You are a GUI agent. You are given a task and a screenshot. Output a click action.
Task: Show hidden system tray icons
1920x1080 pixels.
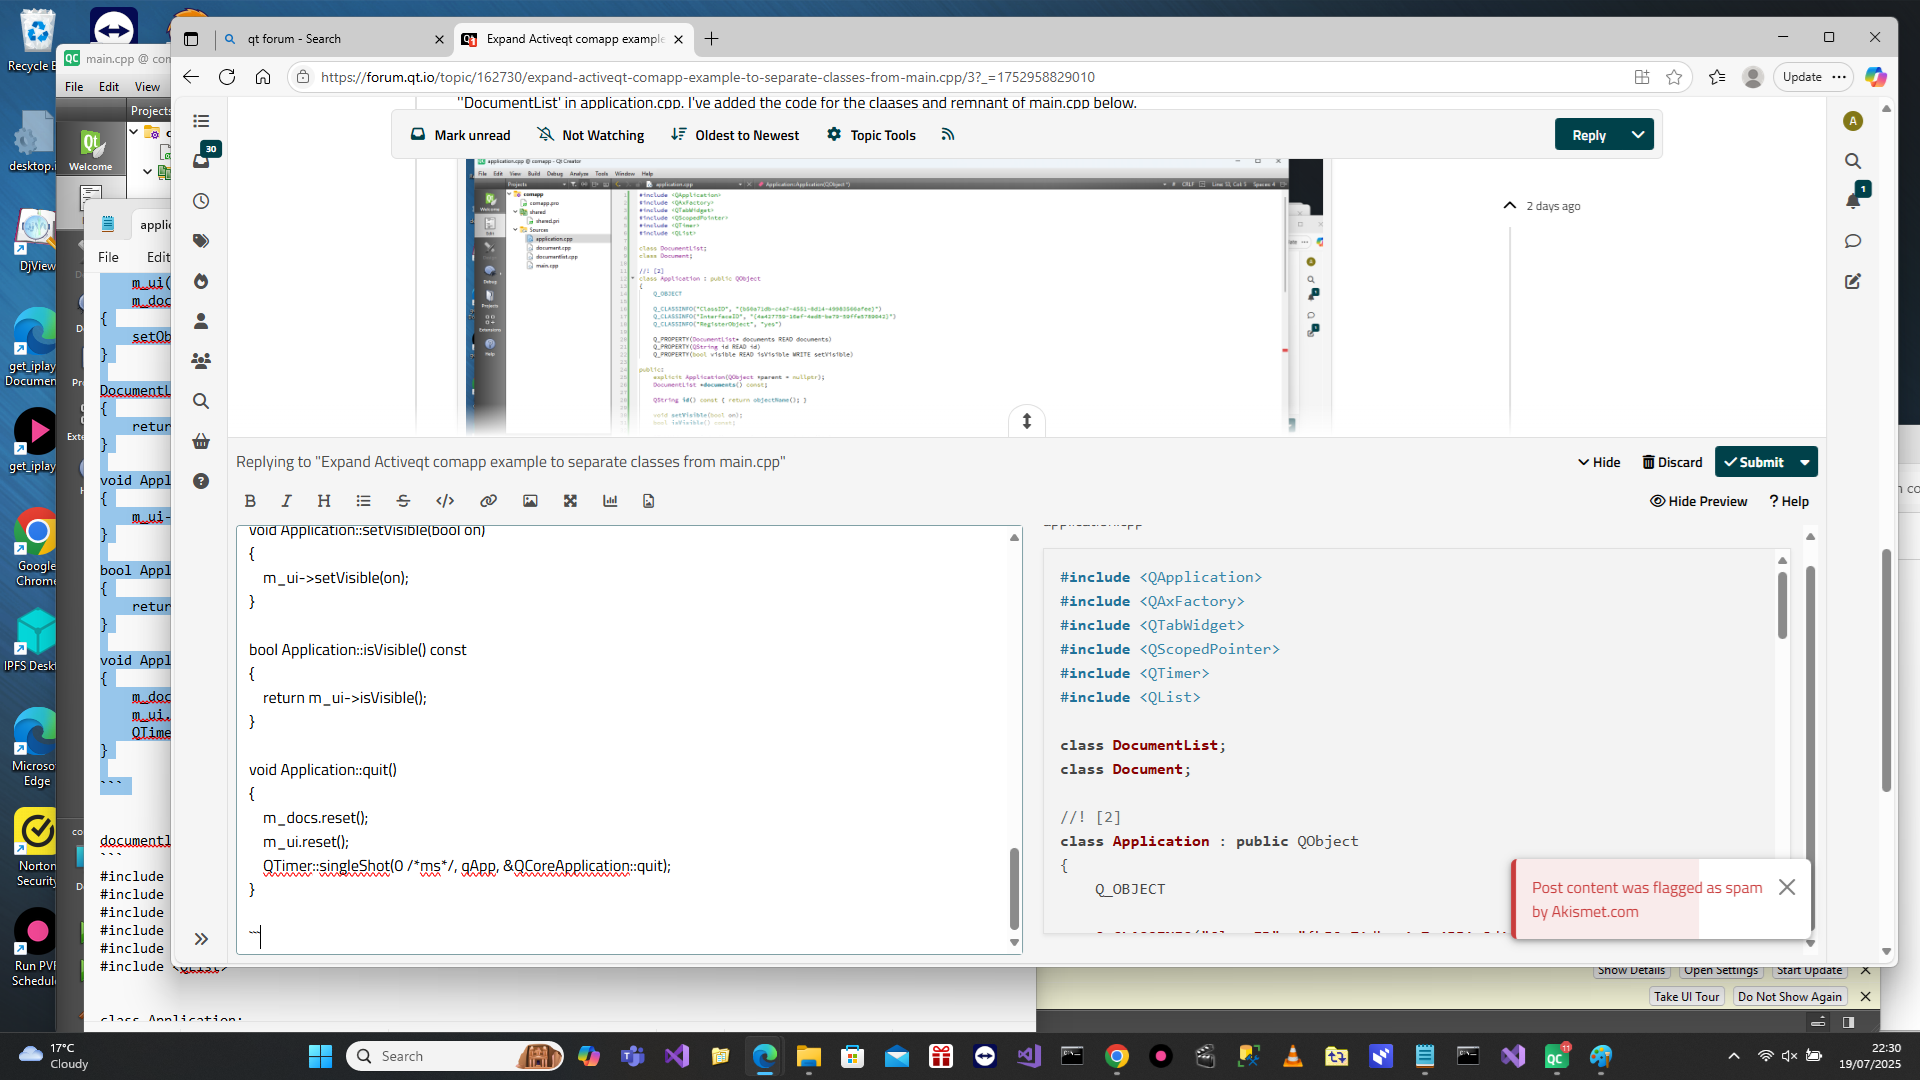click(1734, 1056)
